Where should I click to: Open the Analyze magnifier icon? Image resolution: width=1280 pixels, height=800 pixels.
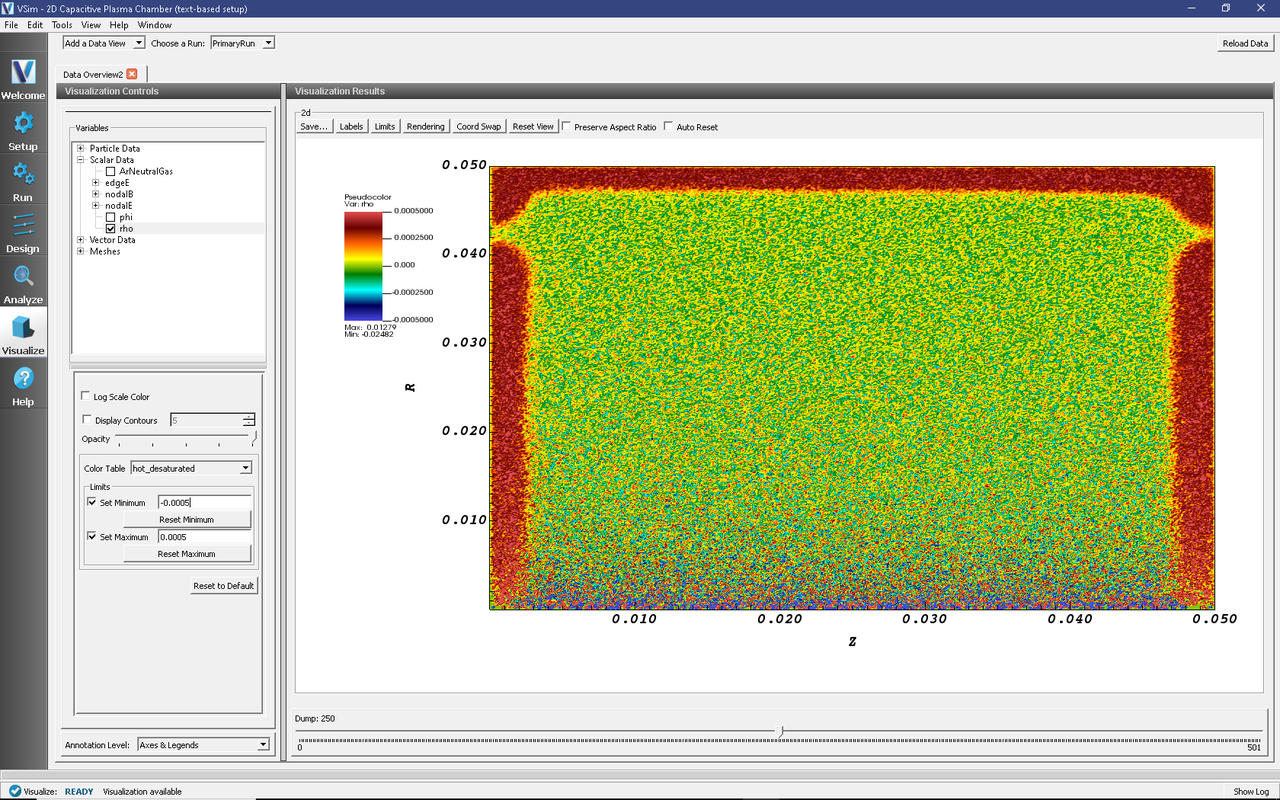point(23,276)
